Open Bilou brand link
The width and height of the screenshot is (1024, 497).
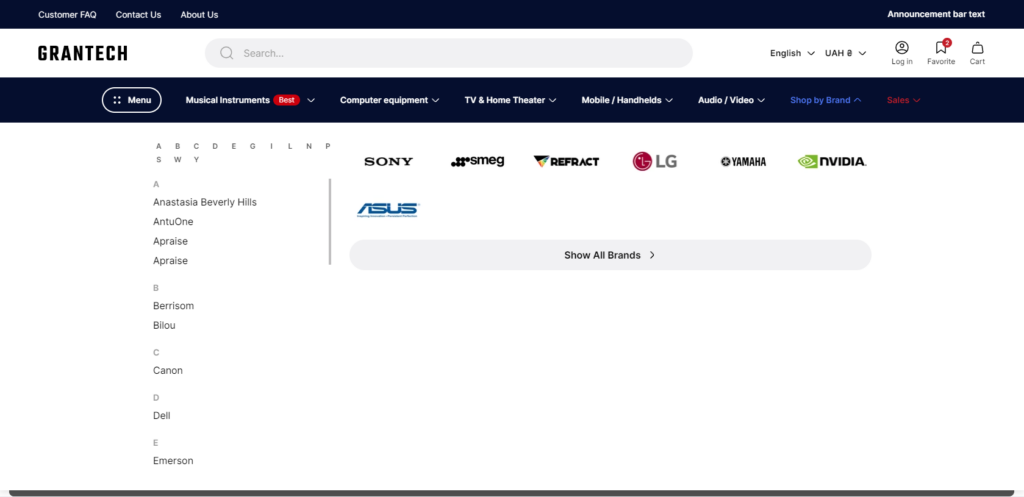pyautogui.click(x=165, y=325)
